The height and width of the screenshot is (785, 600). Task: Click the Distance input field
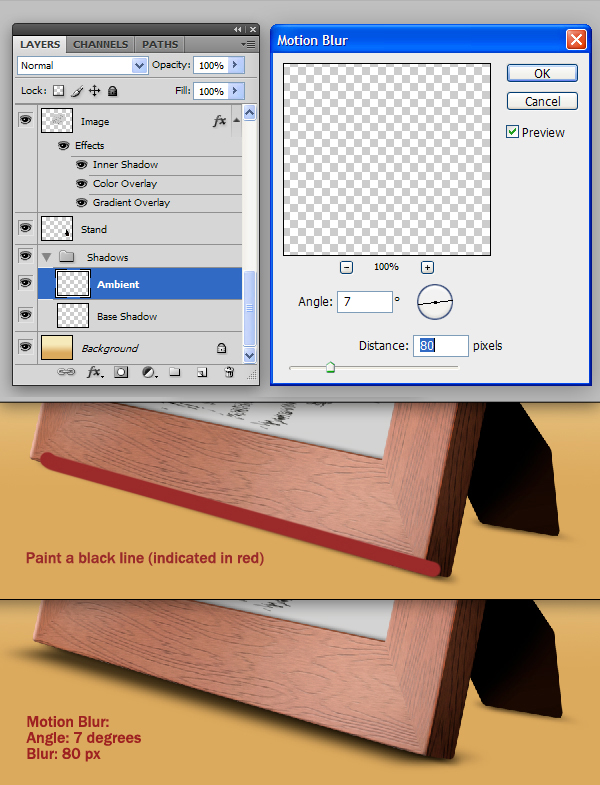[441, 346]
